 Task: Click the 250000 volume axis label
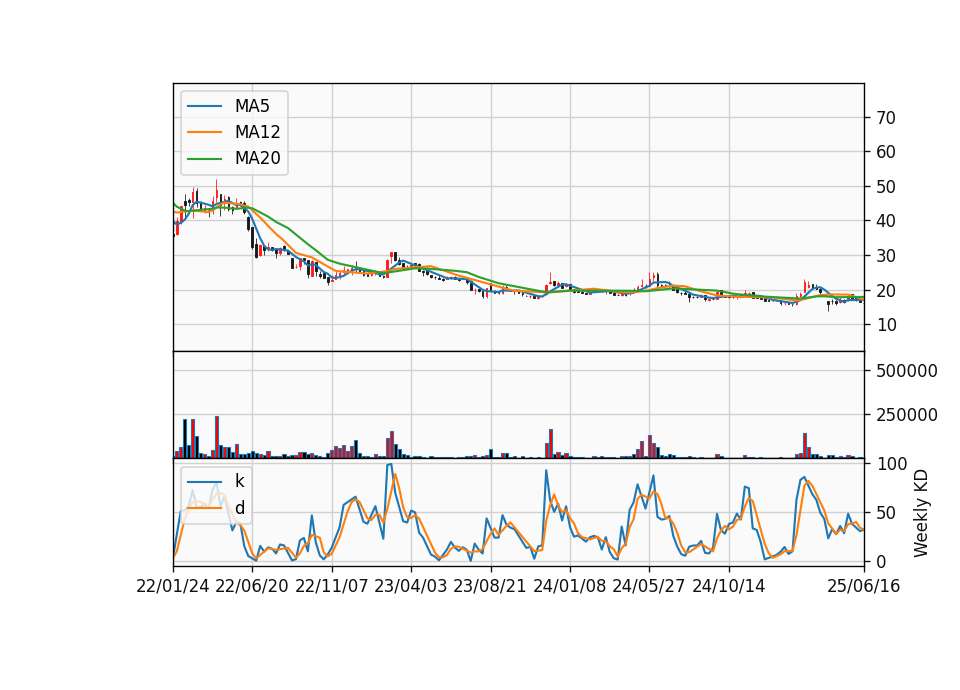[907, 415]
